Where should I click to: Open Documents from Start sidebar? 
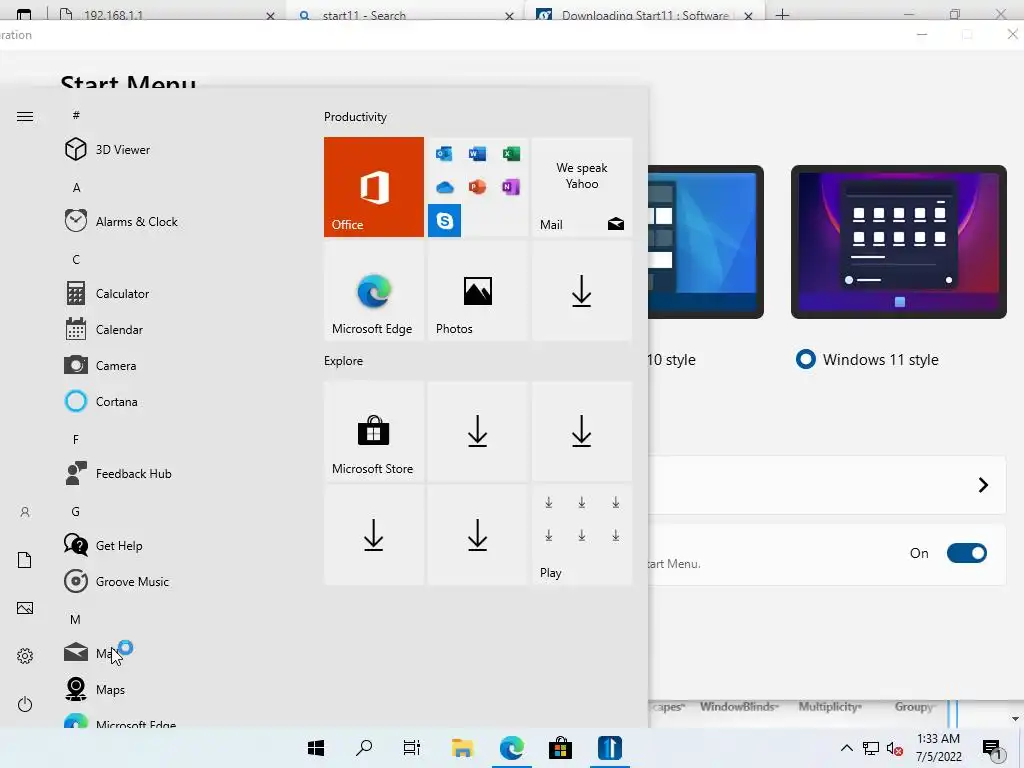pyautogui.click(x=25, y=560)
